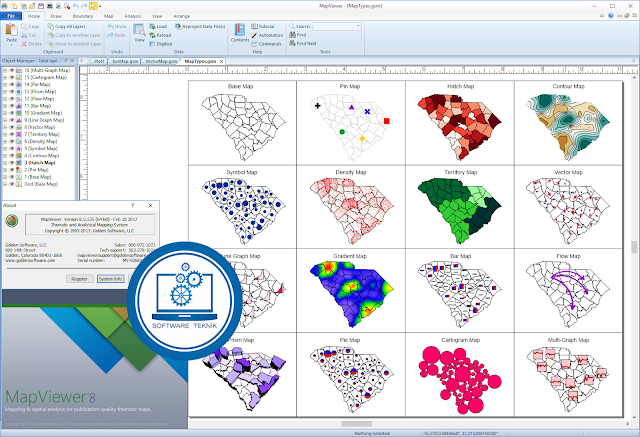
Task: Click the Copy All Layers command
Action: click(x=66, y=27)
